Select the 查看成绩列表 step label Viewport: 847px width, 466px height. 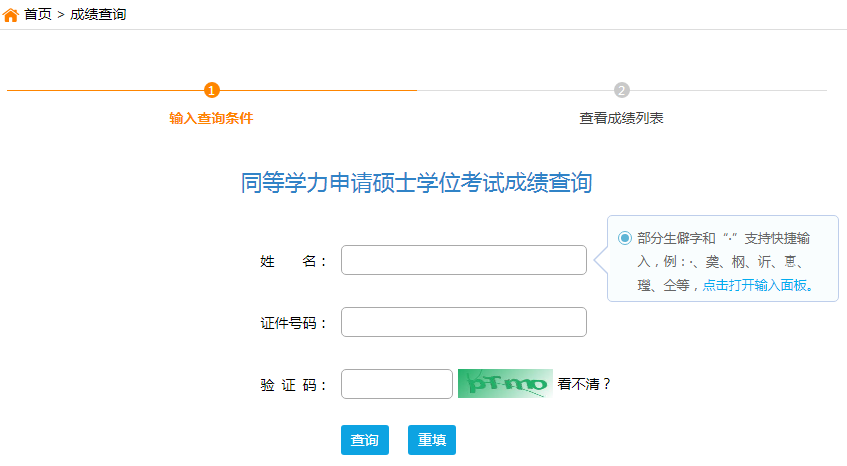[x=621, y=118]
